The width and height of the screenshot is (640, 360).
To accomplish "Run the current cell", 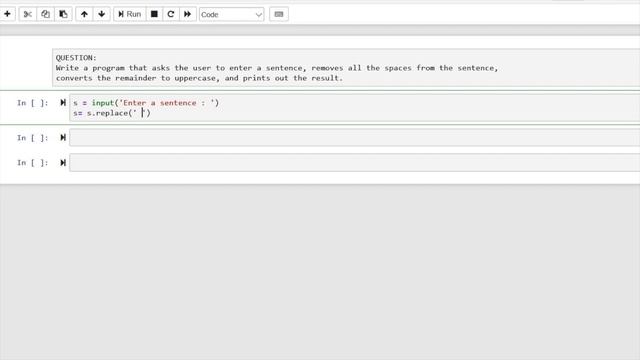I will [129, 14].
